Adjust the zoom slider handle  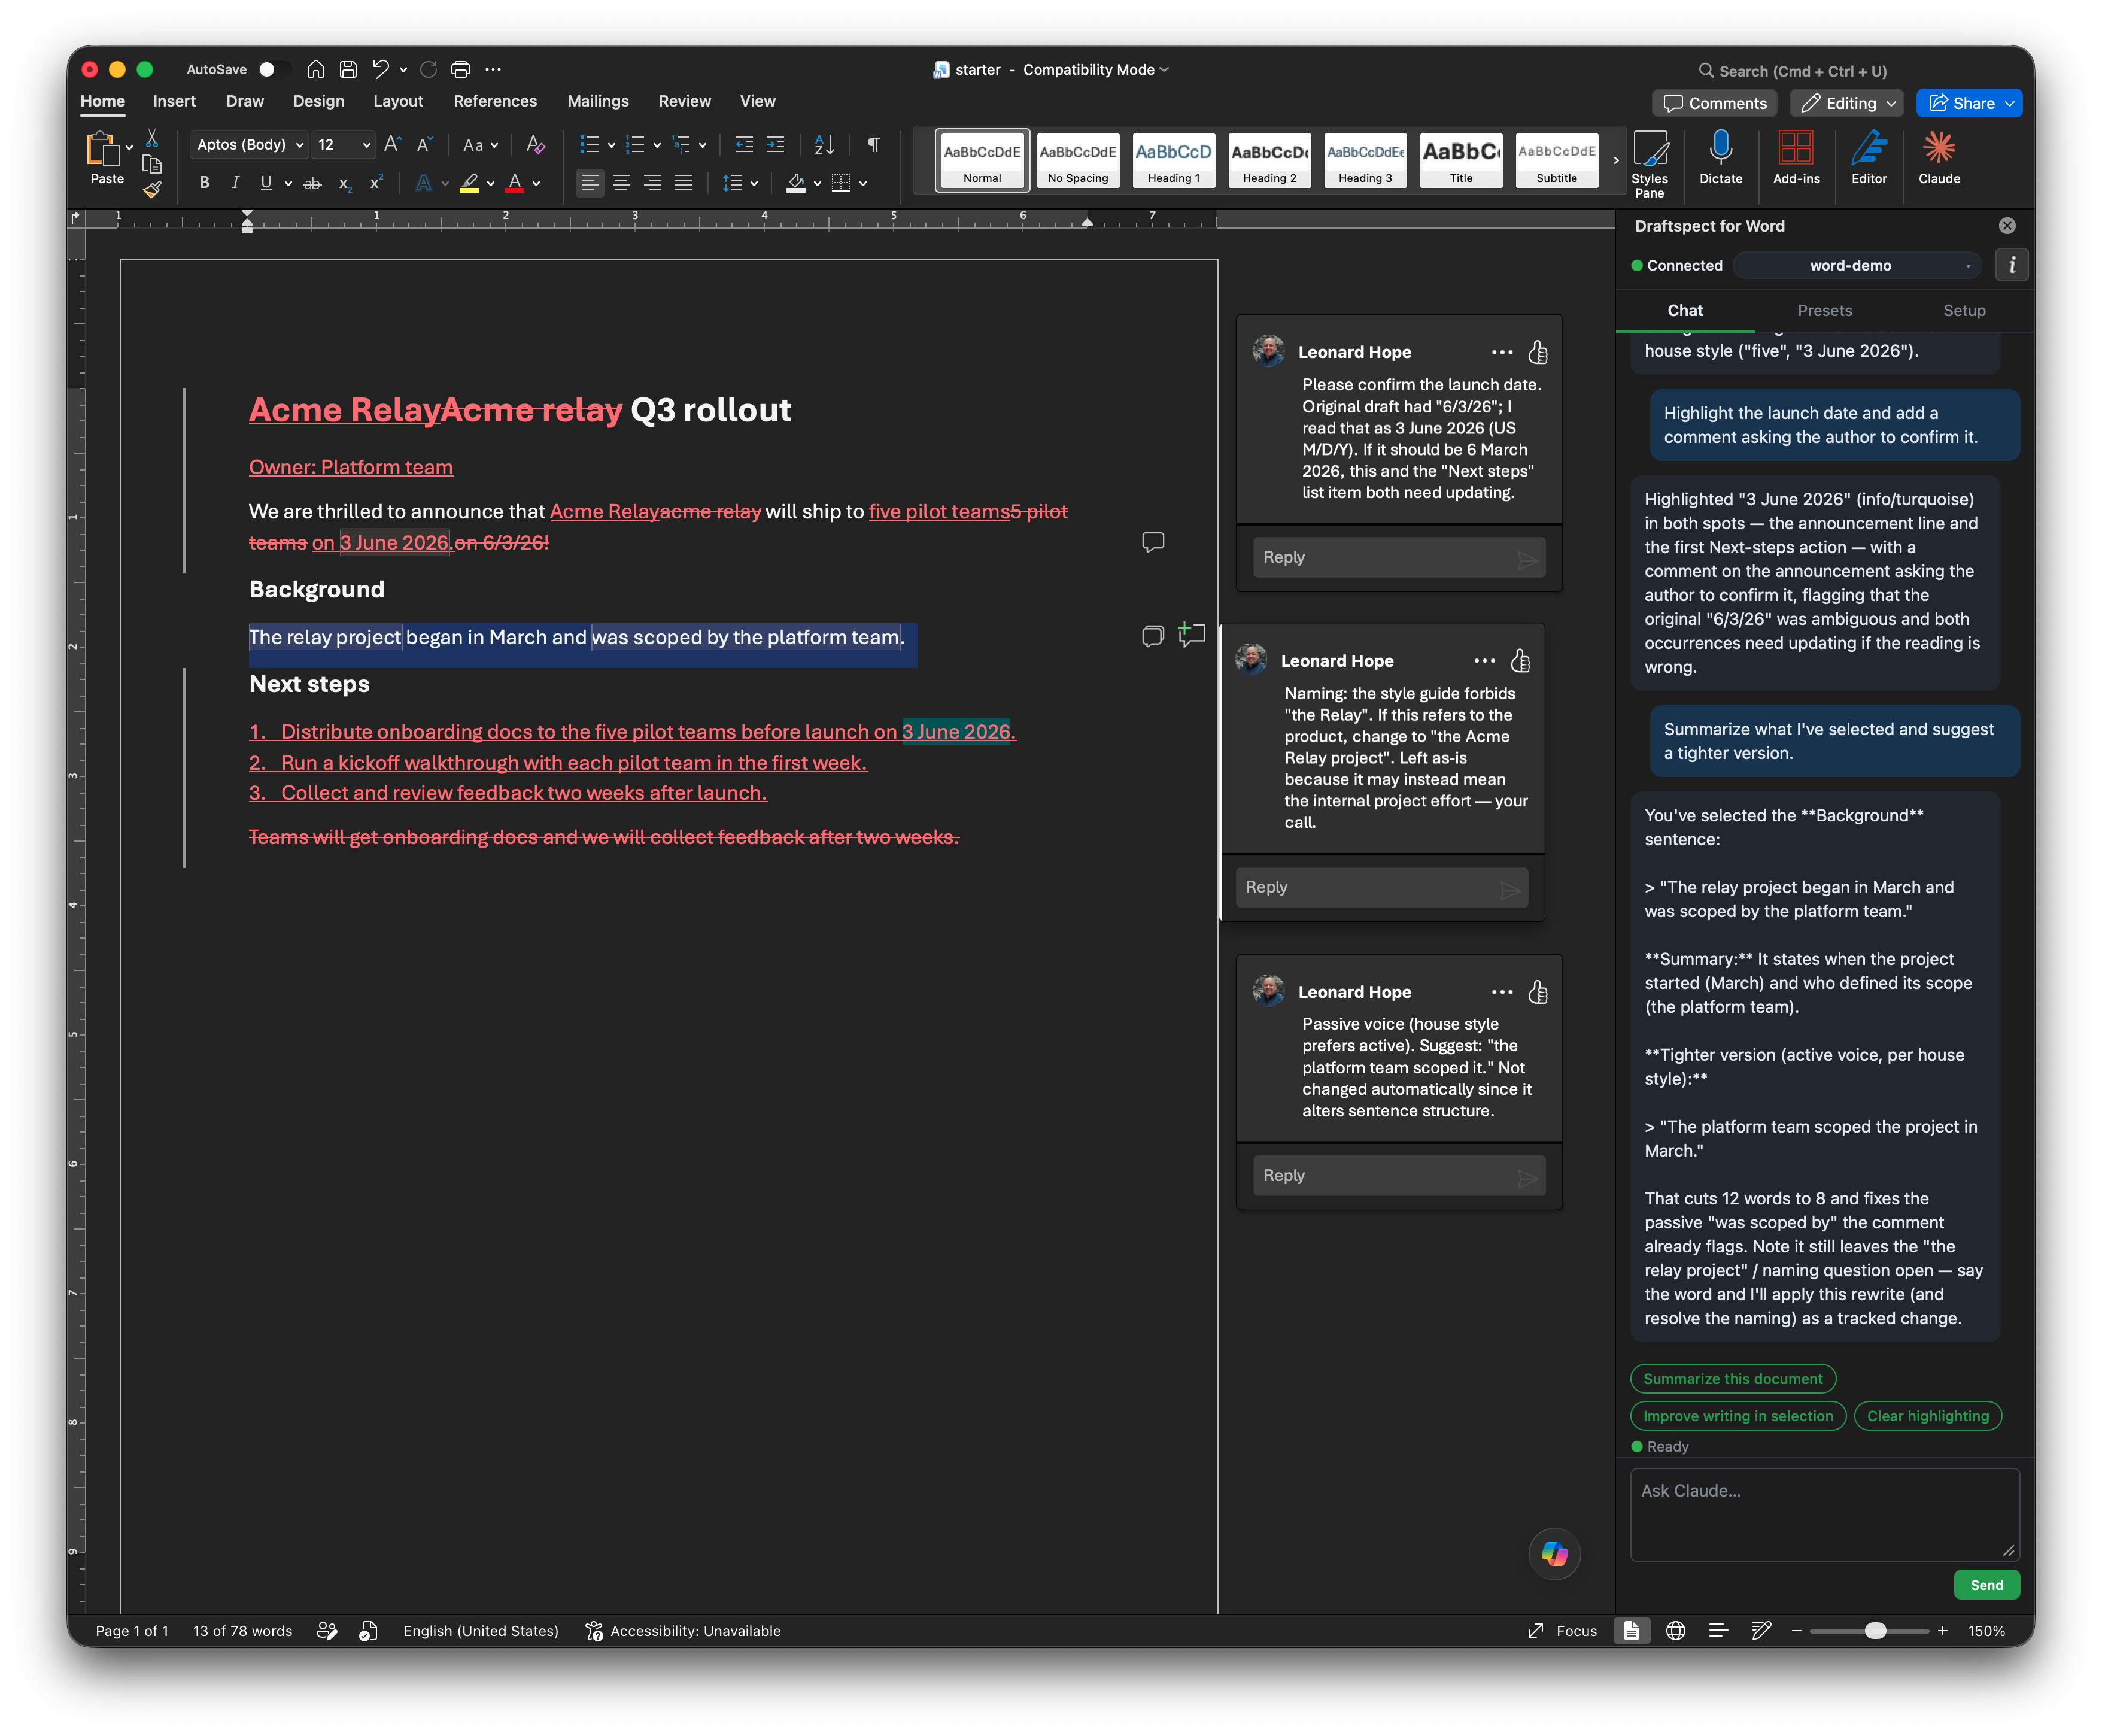pos(1875,1631)
